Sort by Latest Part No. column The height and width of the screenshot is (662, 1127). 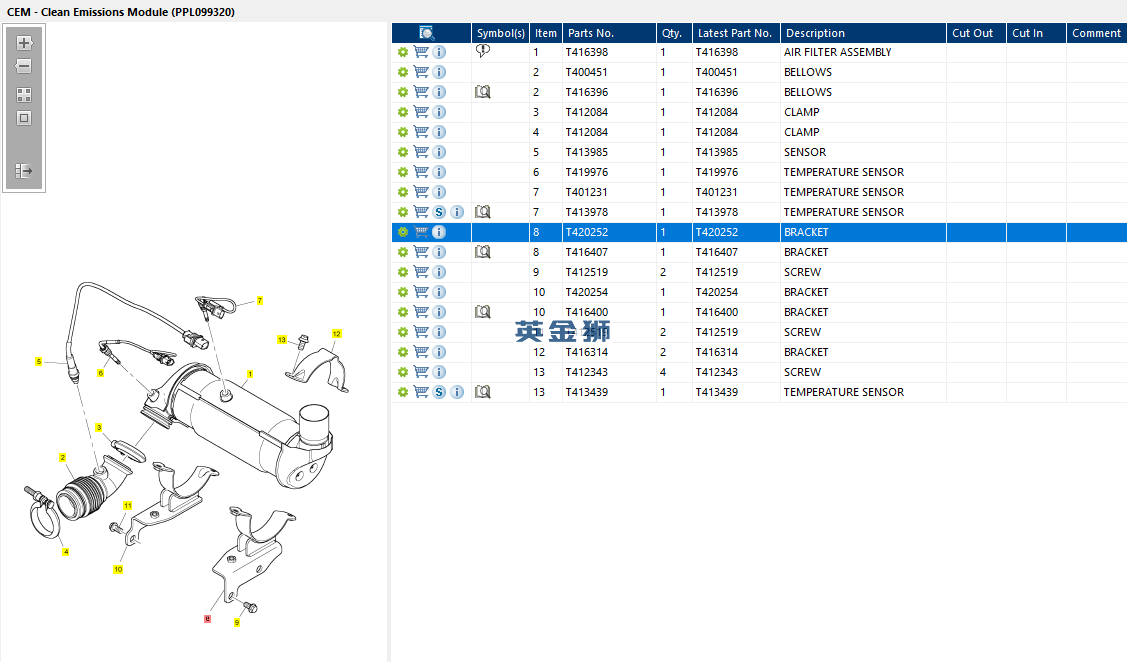pos(736,33)
